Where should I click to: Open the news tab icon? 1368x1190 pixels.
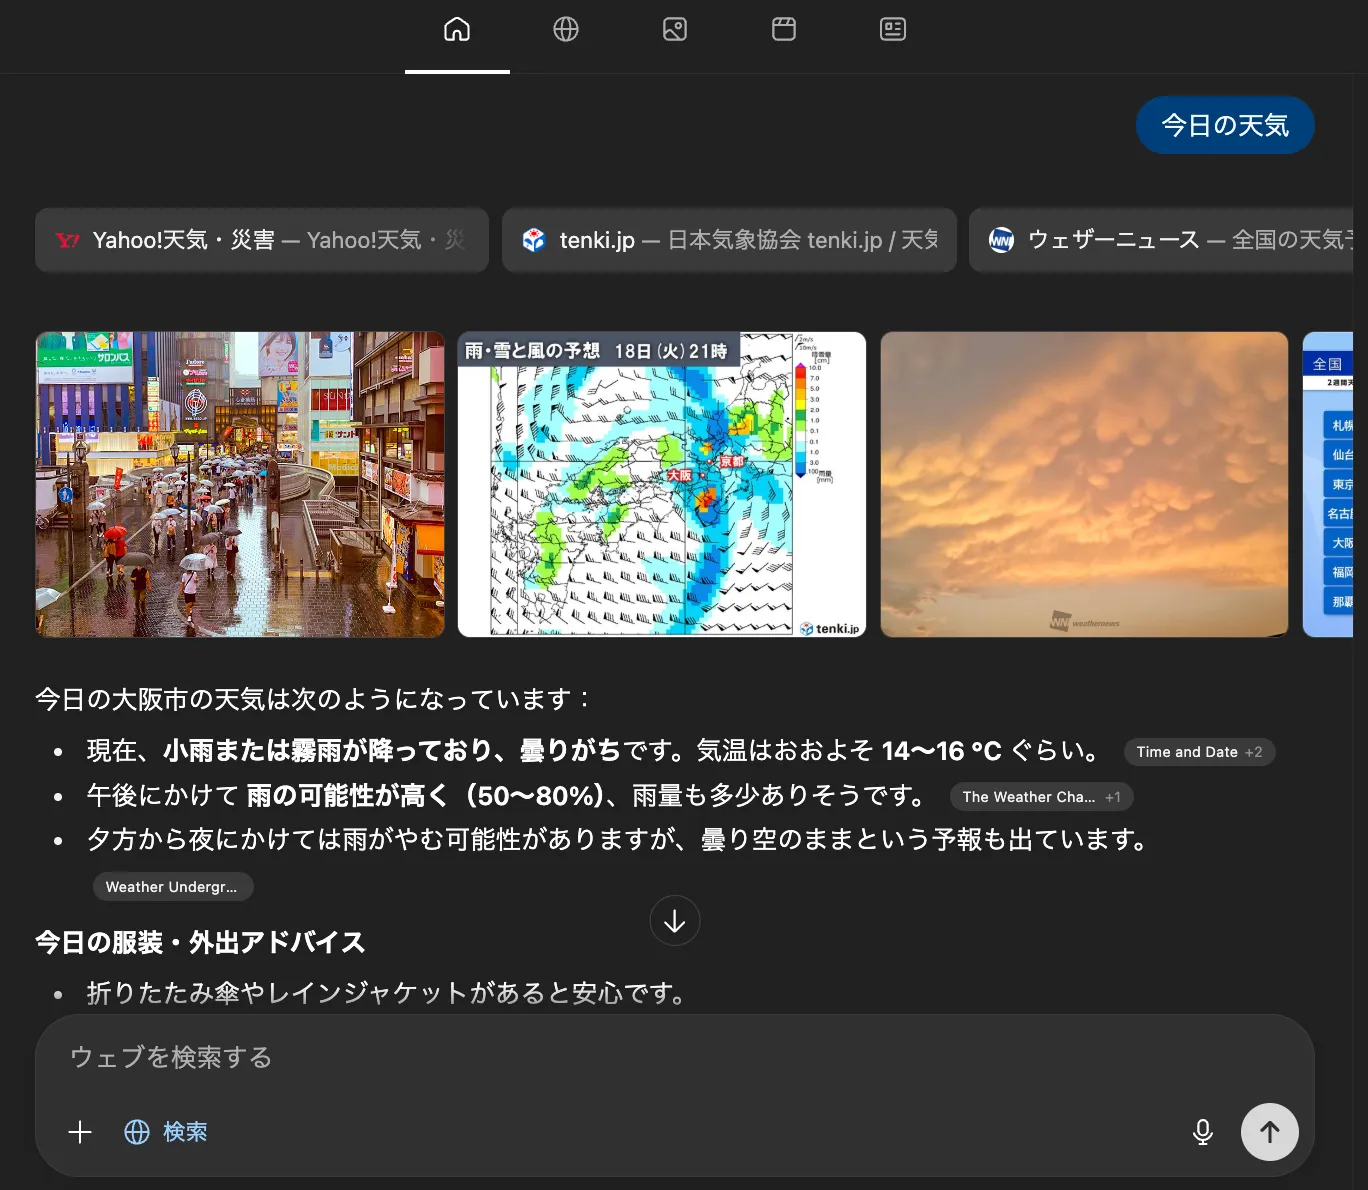pyautogui.click(x=893, y=30)
